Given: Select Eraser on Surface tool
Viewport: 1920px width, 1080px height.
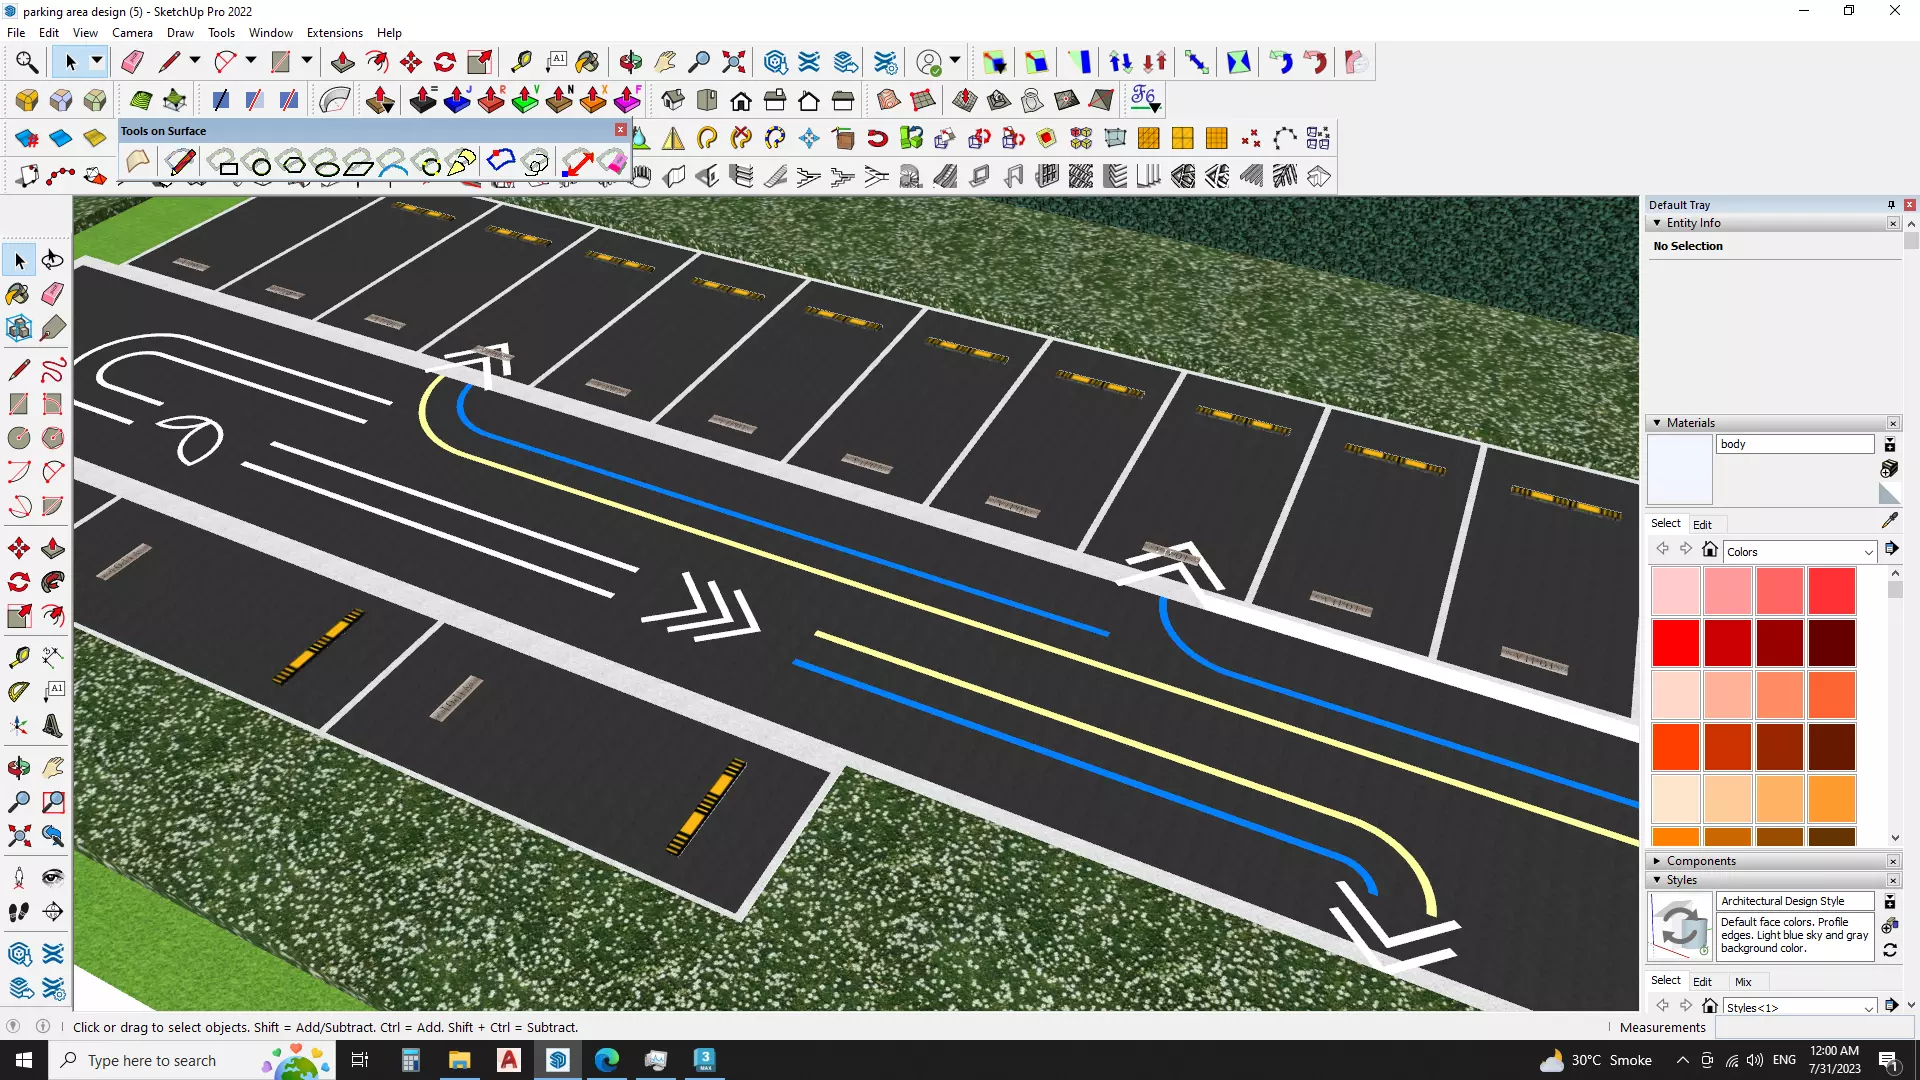Looking at the screenshot, I should click(x=612, y=163).
